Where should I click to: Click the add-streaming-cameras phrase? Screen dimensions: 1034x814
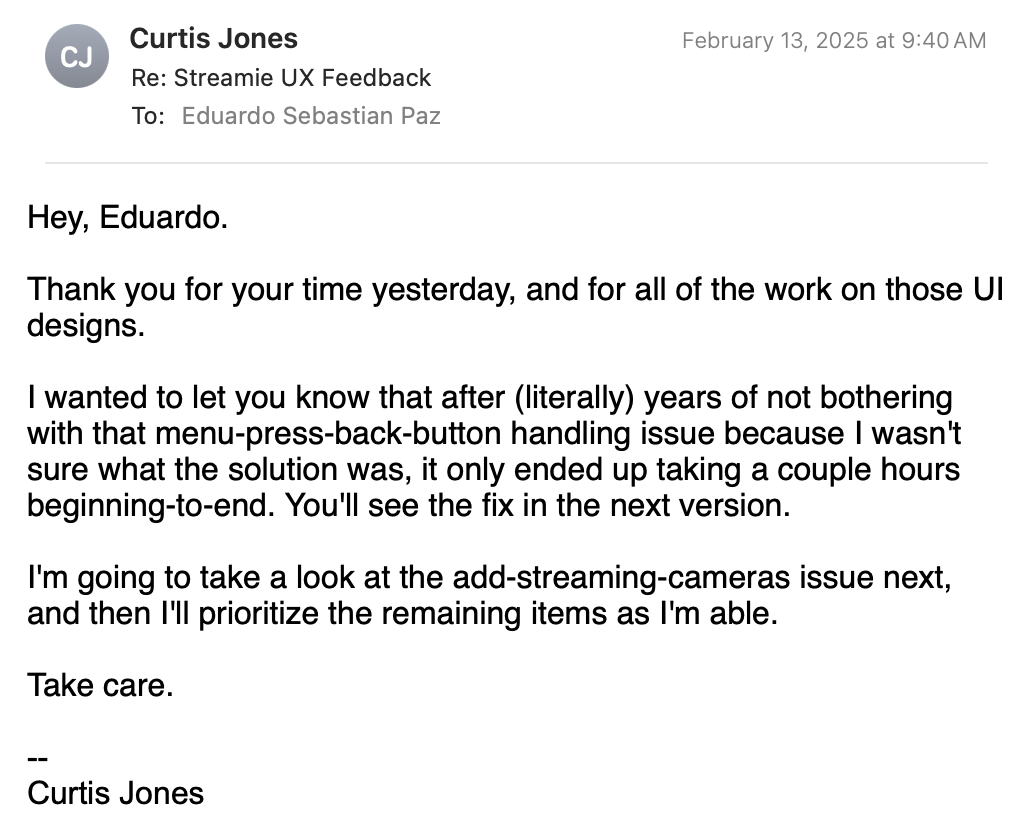tap(621, 577)
